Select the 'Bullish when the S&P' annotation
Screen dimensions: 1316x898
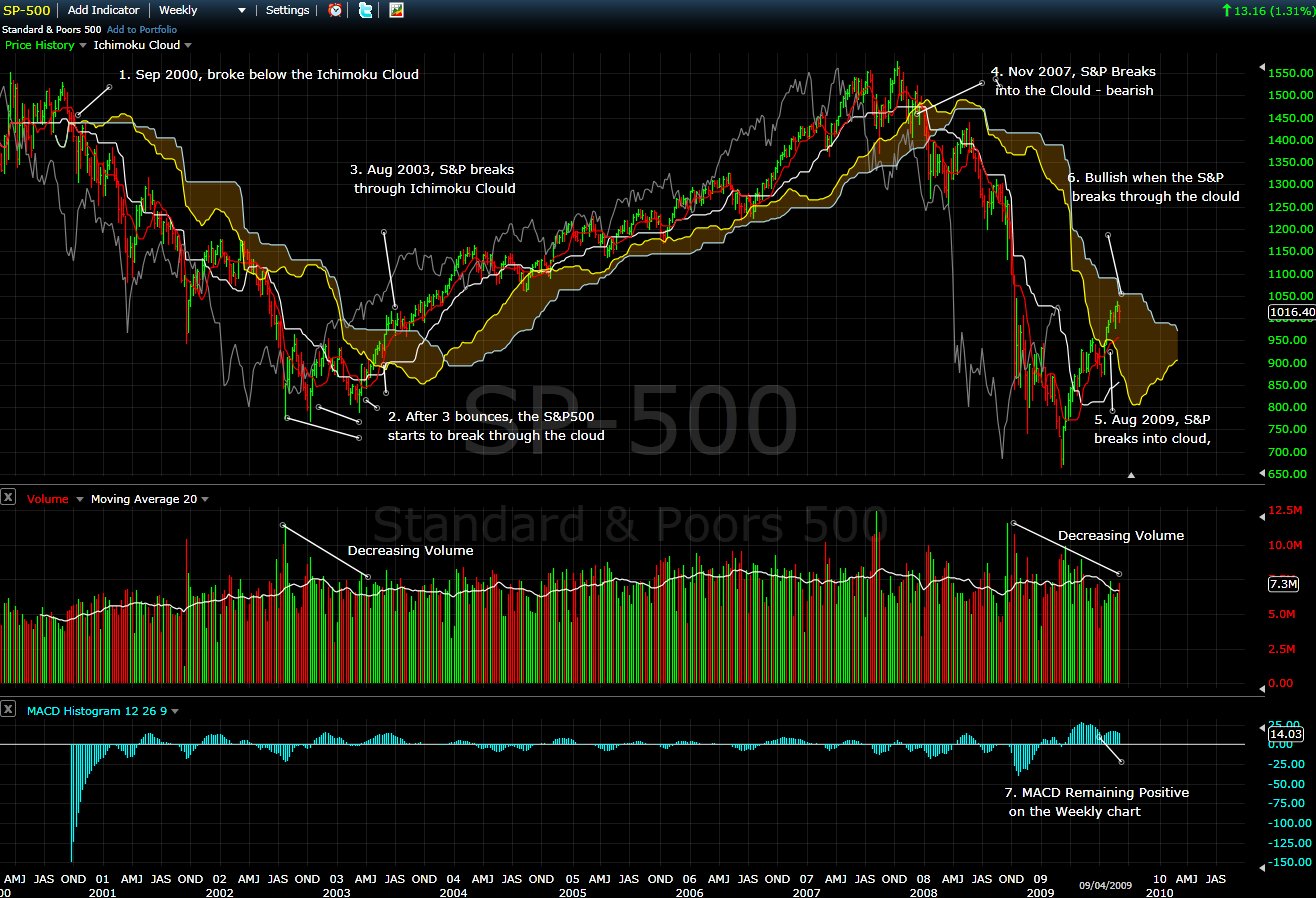click(1155, 186)
